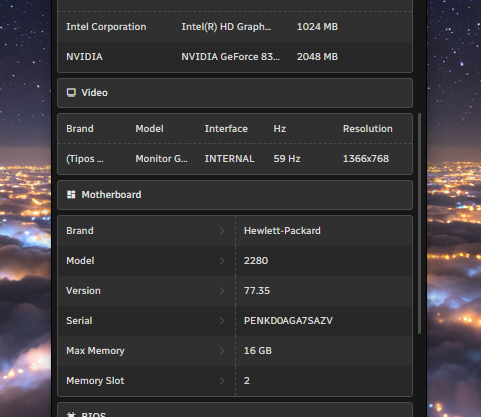Select the Hewlett-Packard brand value

pyautogui.click(x=282, y=231)
